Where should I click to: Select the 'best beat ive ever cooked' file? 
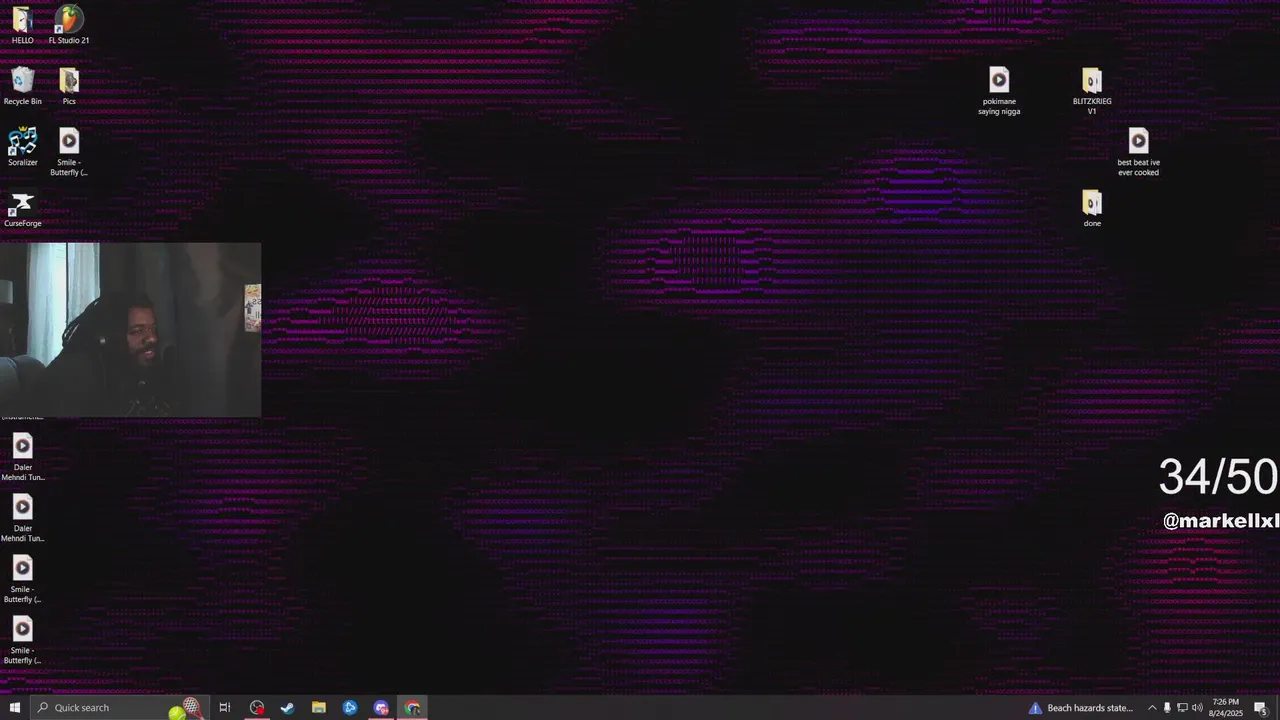[x=1138, y=152]
